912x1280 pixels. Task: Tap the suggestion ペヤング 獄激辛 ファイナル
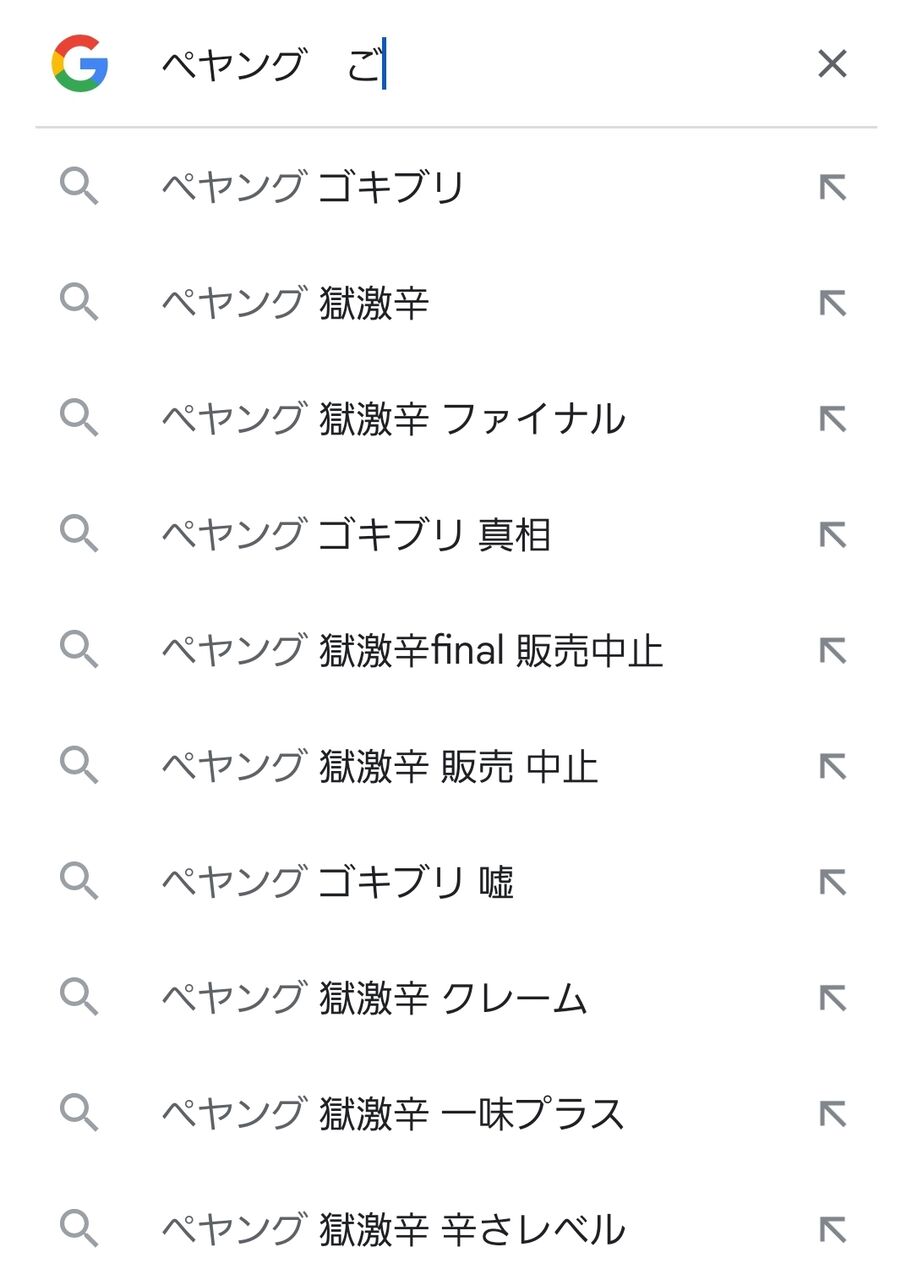[393, 419]
